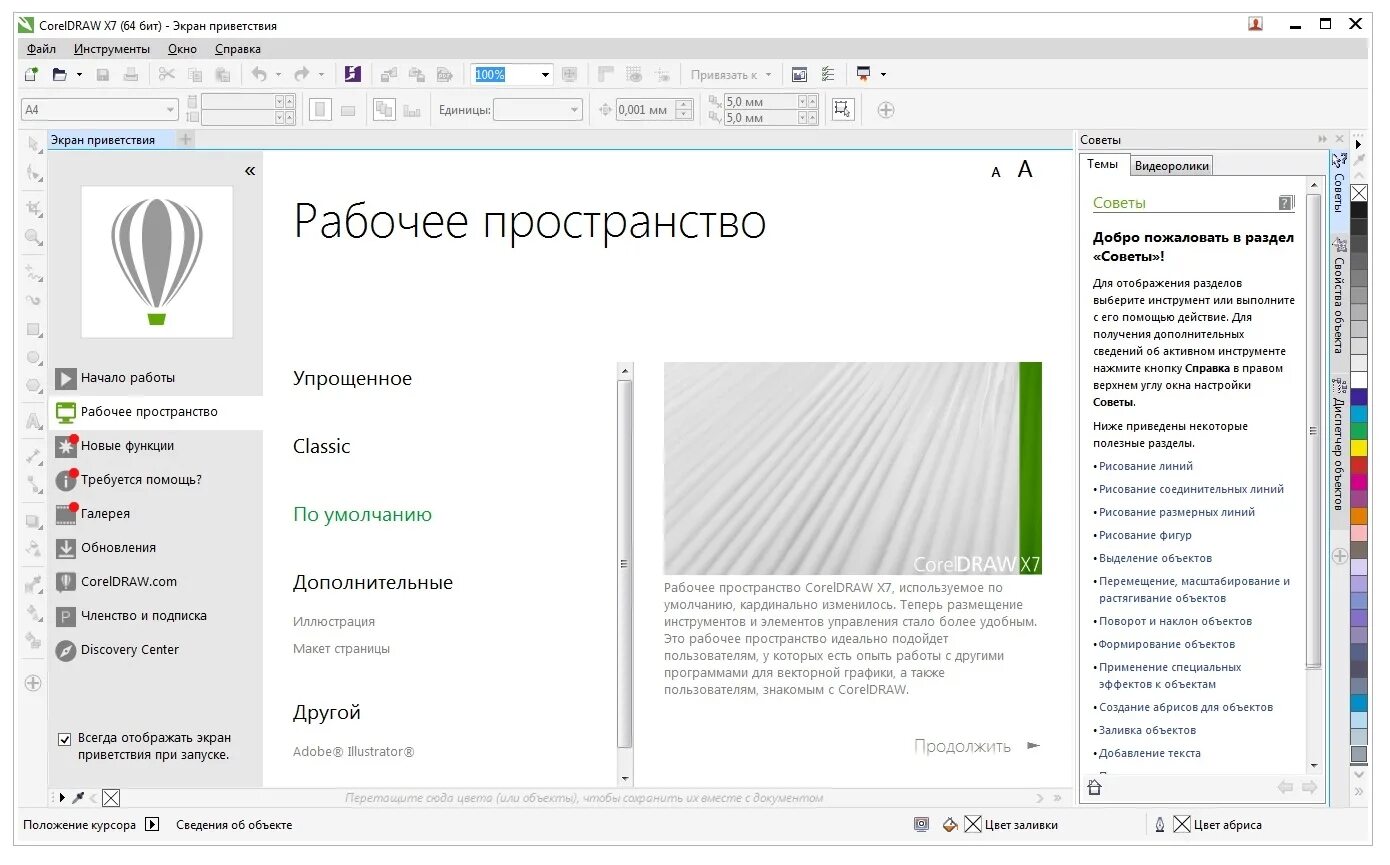Open the zoom level 100% dropdown
Screen dimensions: 1390x865
pos(545,74)
